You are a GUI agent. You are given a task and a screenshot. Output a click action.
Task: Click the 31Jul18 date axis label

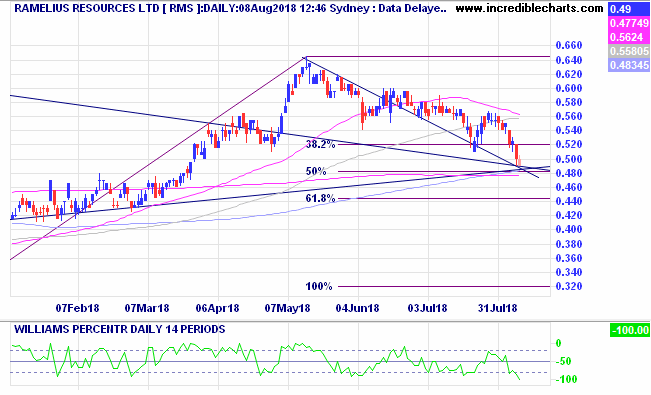[497, 308]
